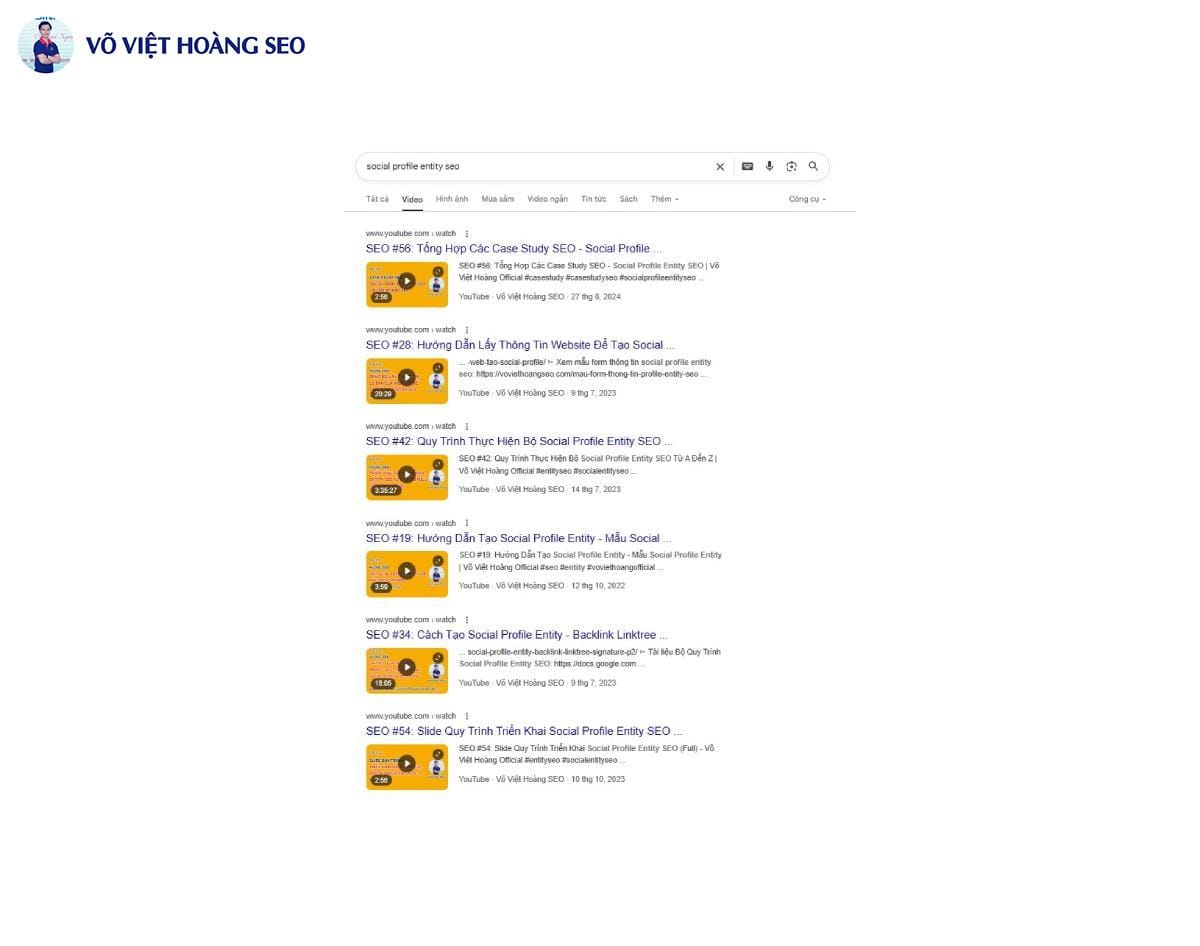Screen dimensions: 1200x946
Task: Play the SEO #42 video thumbnail
Action: [x=407, y=477]
